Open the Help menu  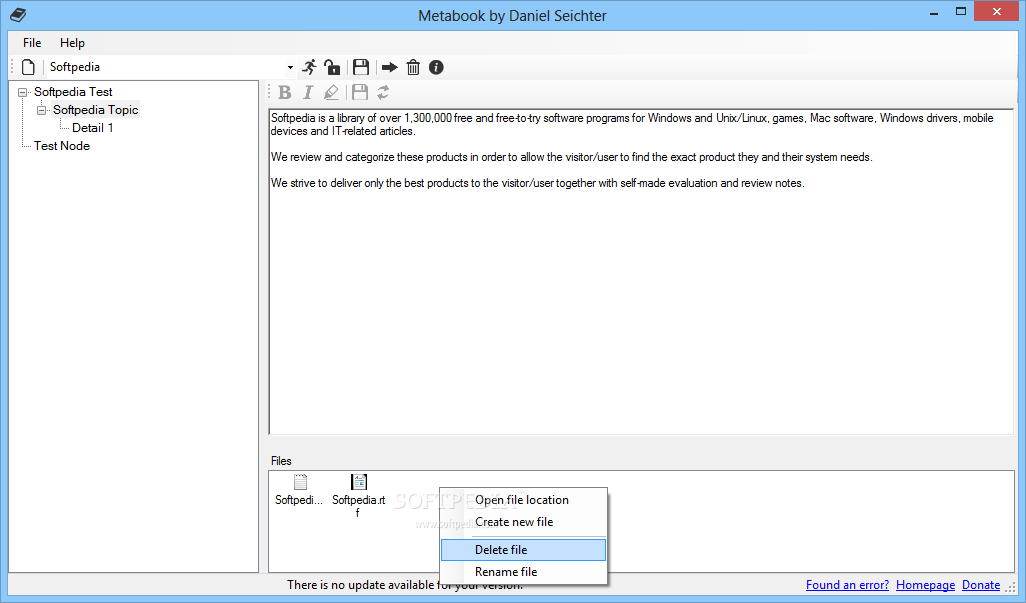tap(73, 43)
